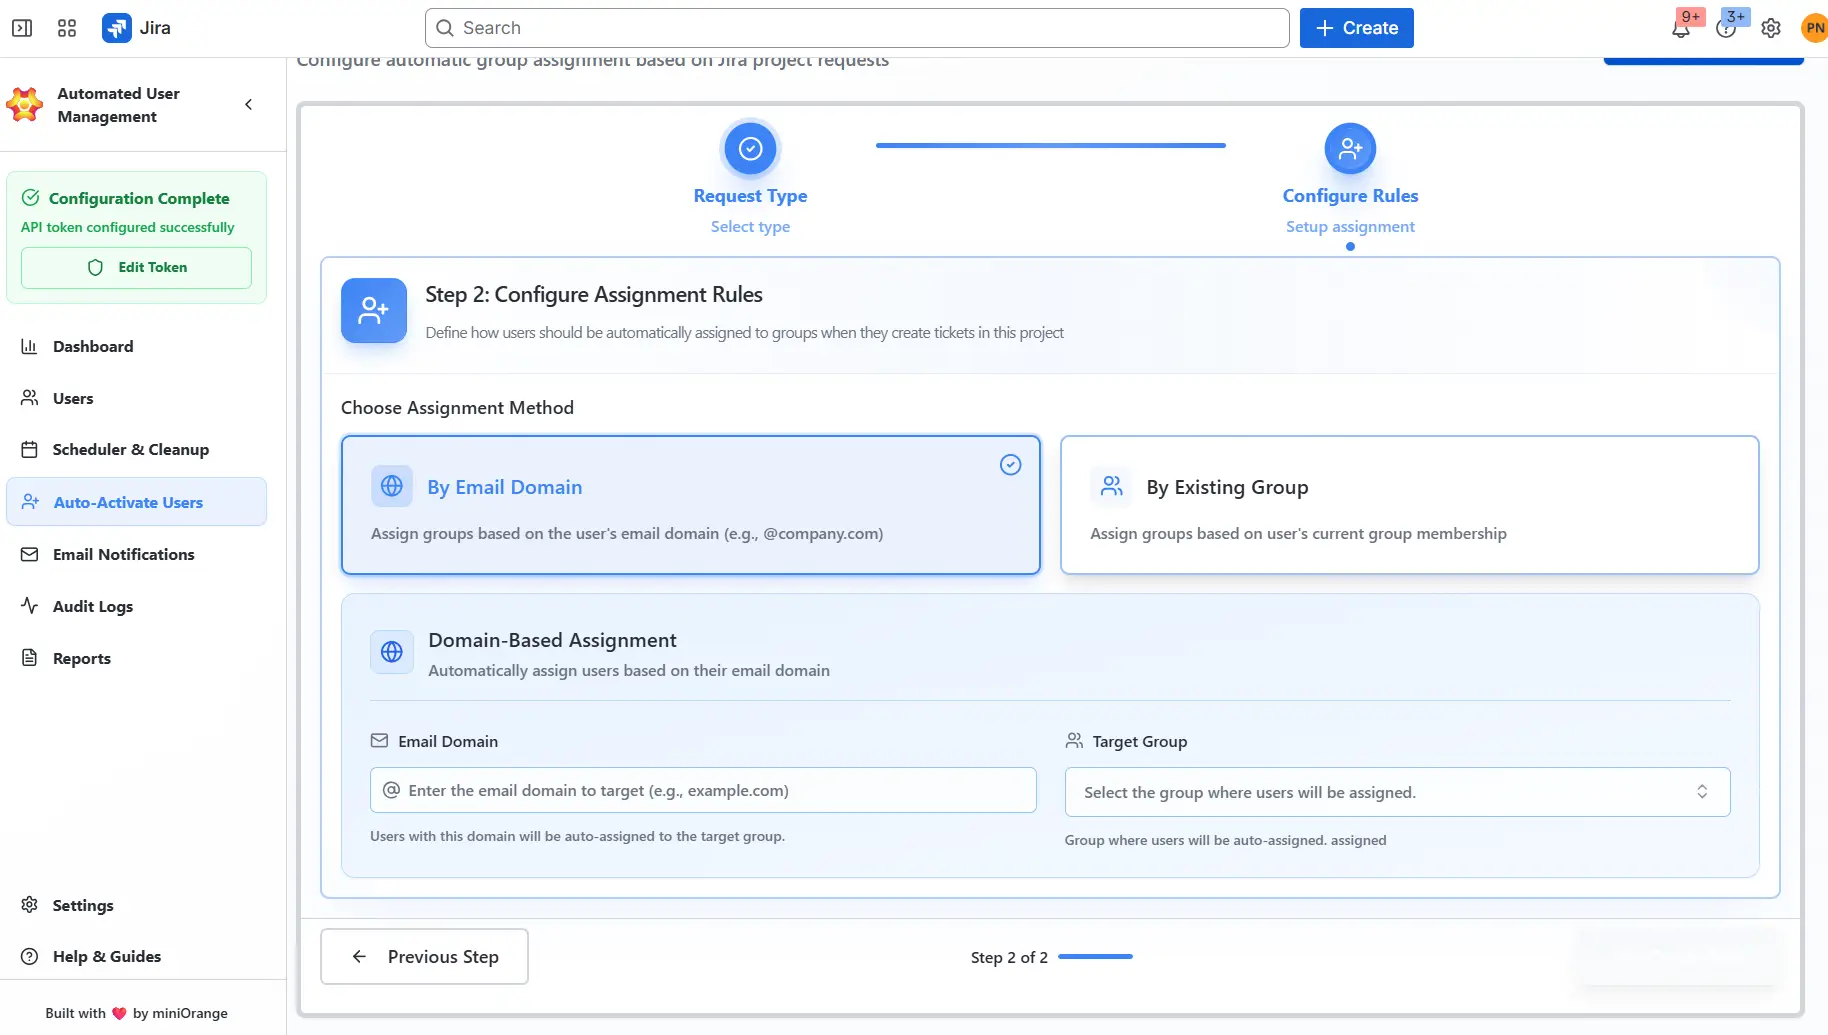Open Reports from the sidebar
Screen dimensions: 1828x1035
point(136,658)
